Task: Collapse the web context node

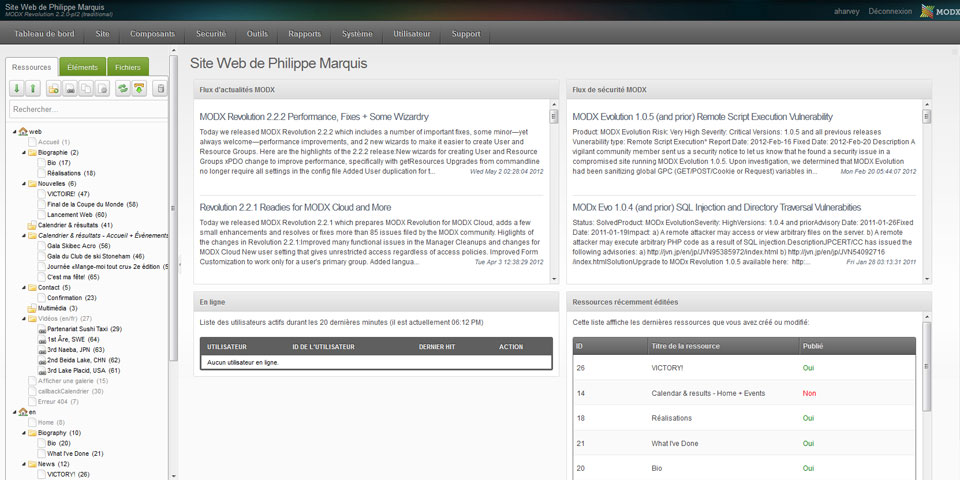Action: [x=15, y=132]
